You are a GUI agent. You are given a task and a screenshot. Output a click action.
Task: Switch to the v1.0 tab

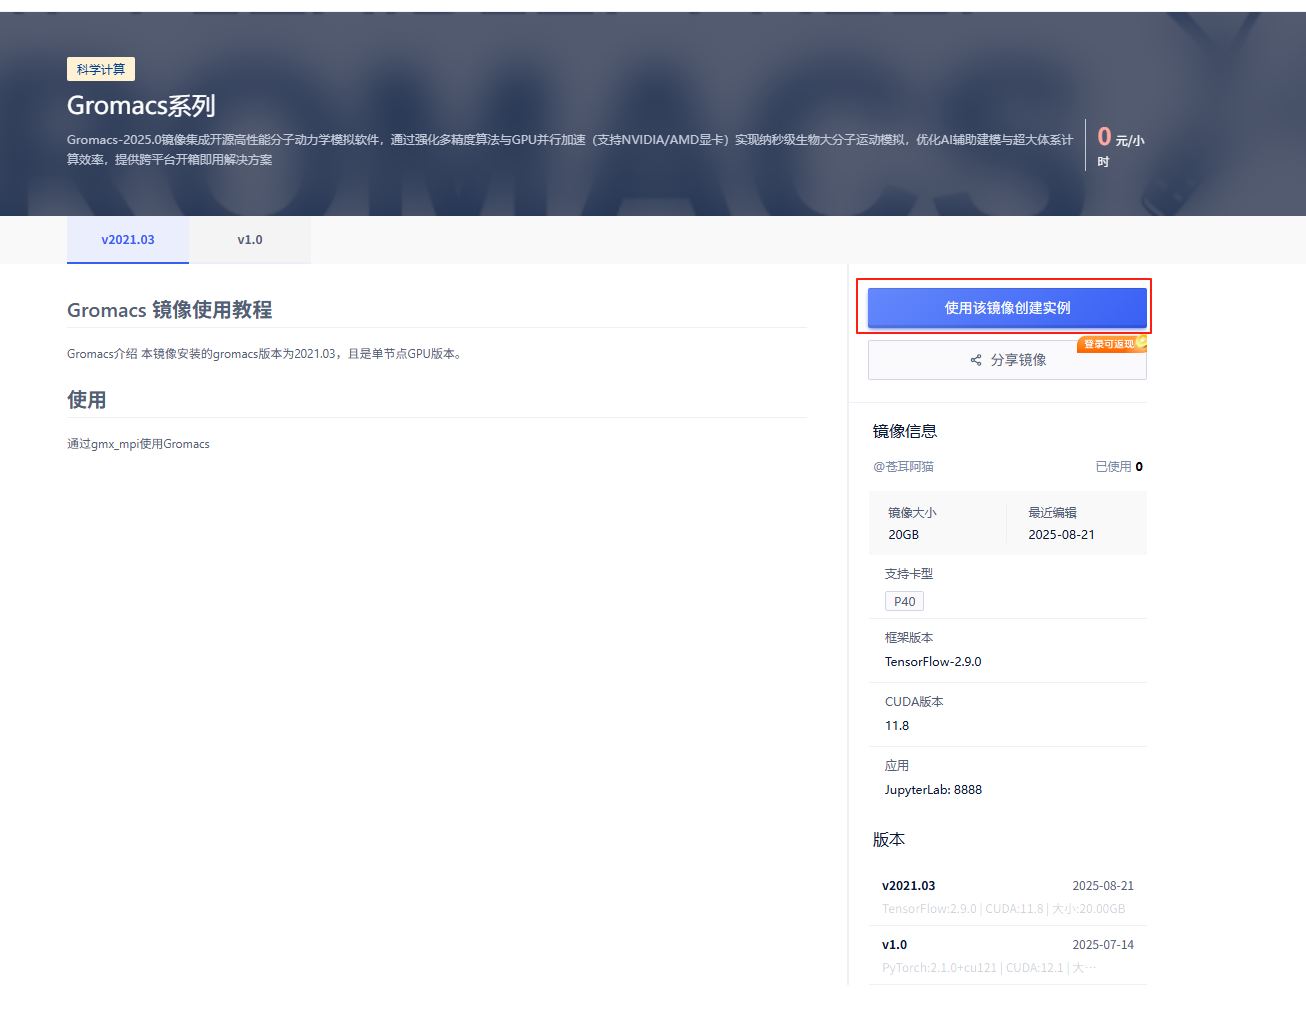250,240
